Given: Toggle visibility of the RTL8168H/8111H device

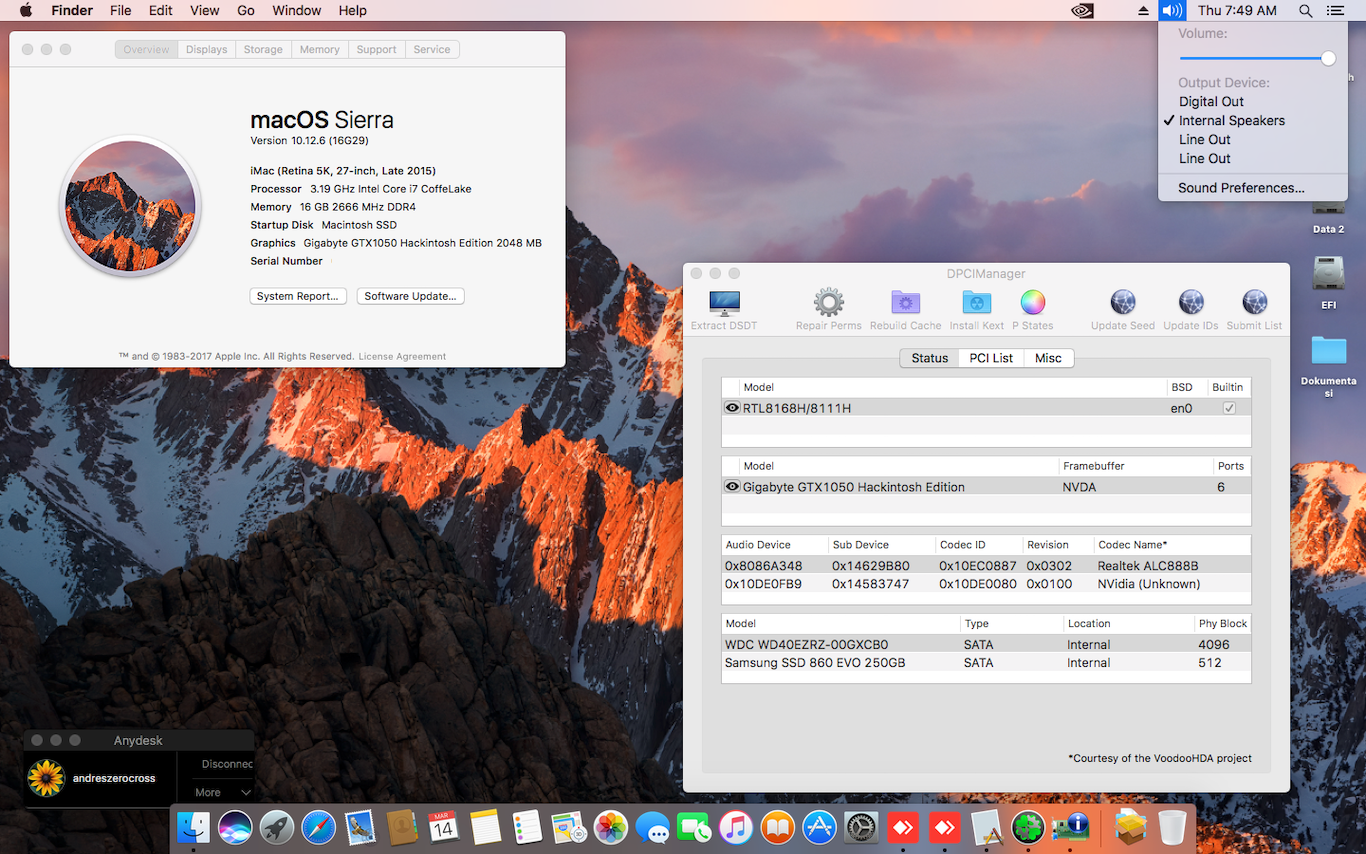Looking at the screenshot, I should pyautogui.click(x=731, y=407).
